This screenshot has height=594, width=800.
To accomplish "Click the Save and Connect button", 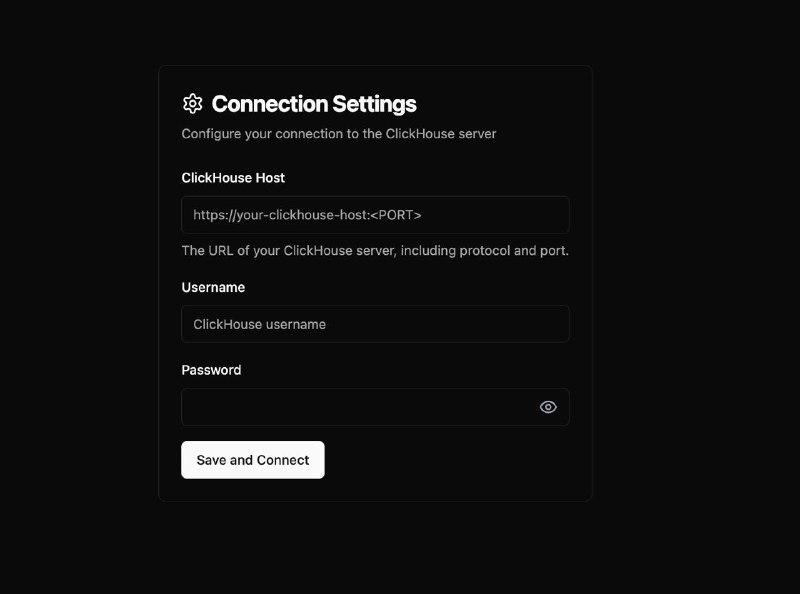I will pyautogui.click(x=253, y=460).
